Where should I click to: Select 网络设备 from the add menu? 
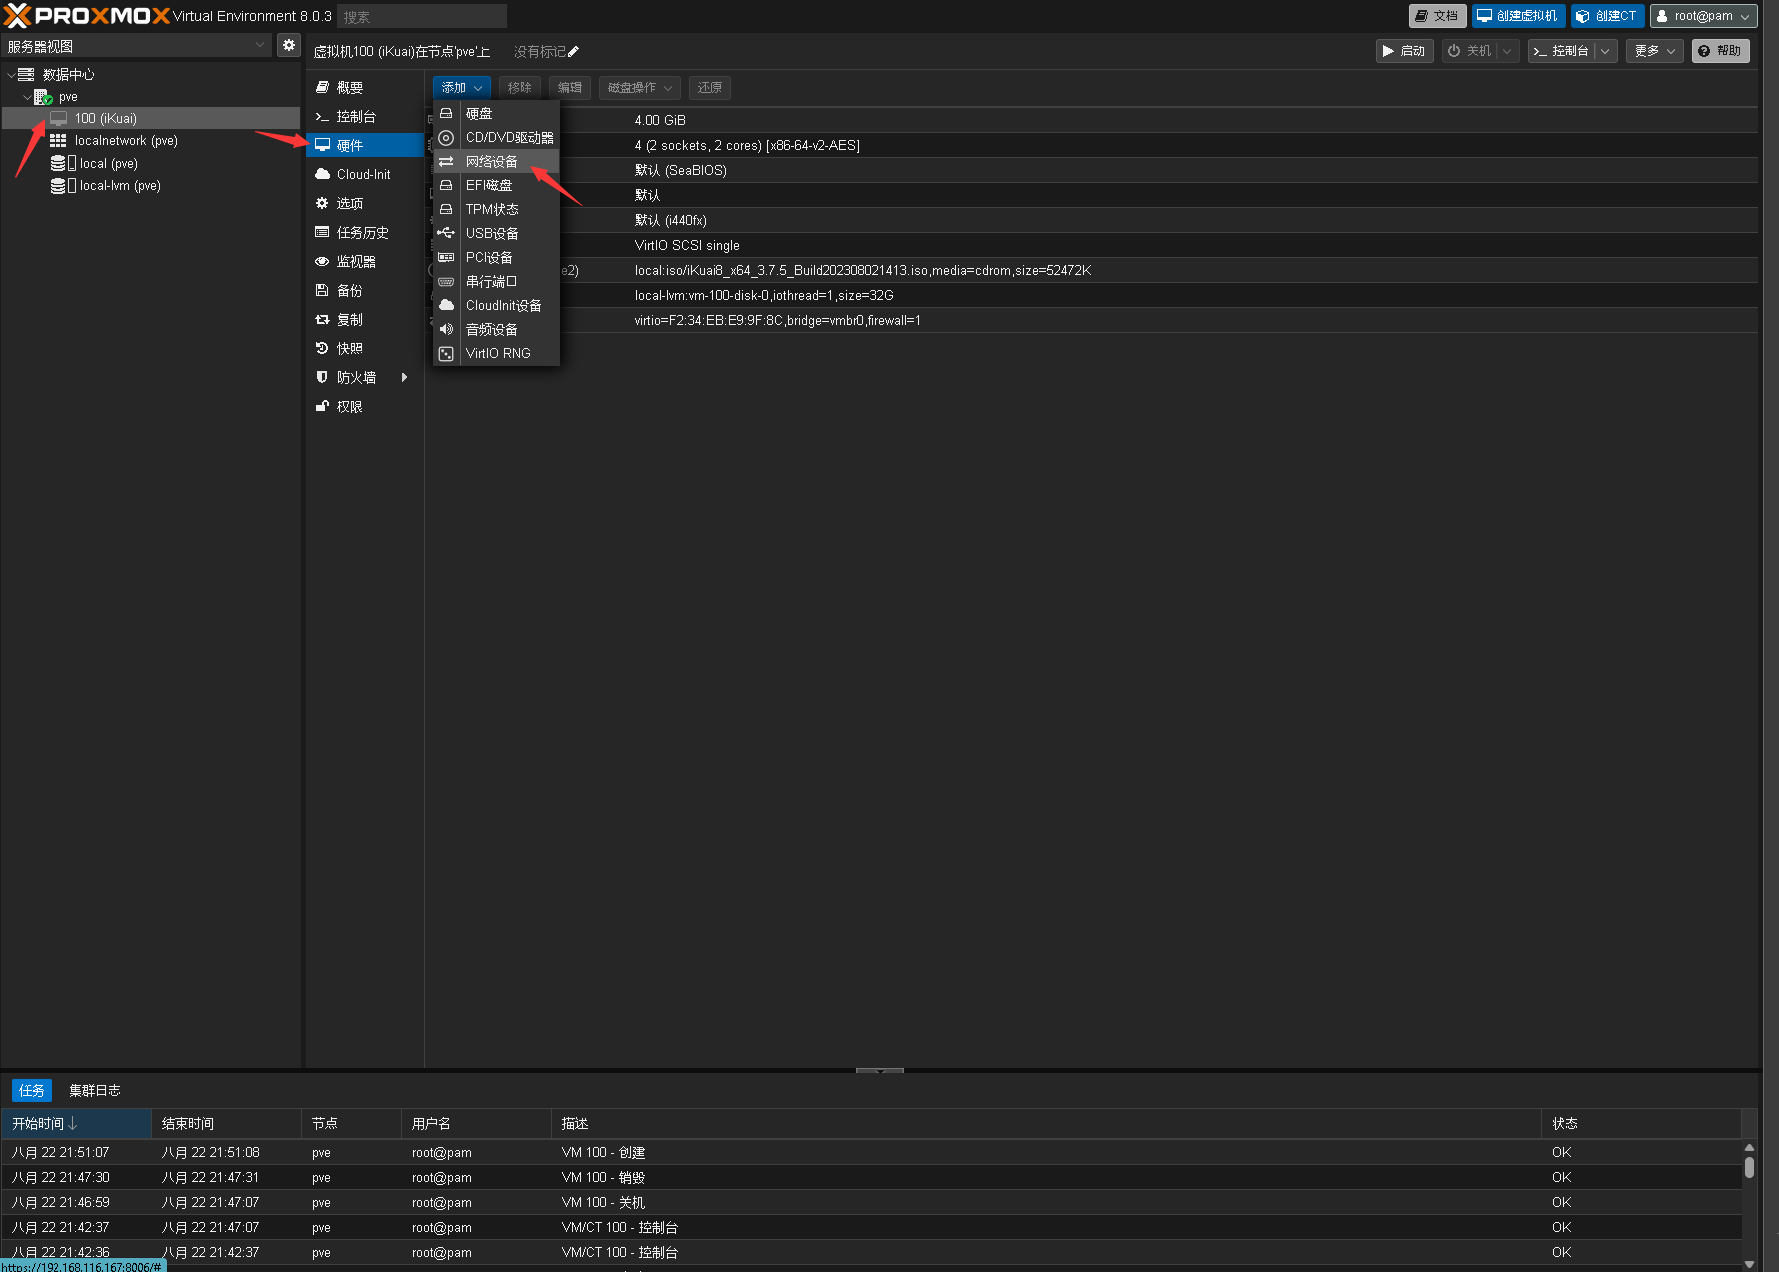click(x=492, y=162)
